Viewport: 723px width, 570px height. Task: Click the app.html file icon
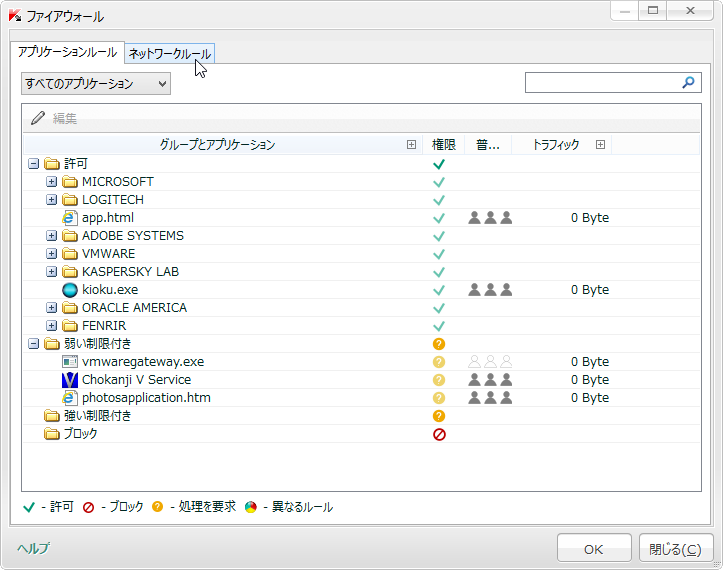coord(70,218)
